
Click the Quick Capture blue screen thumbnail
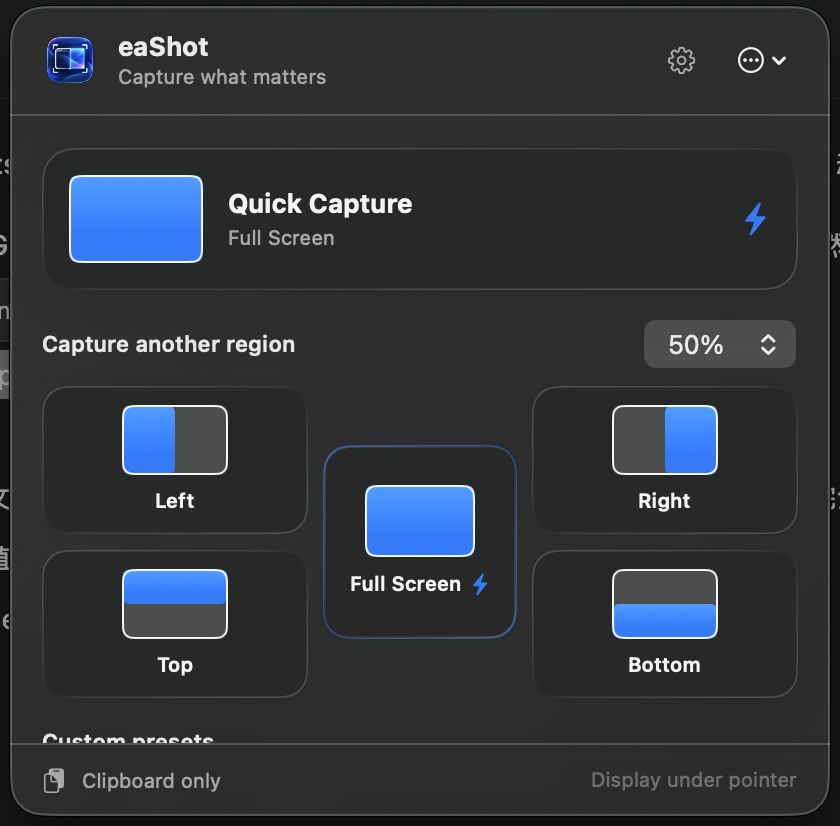pyautogui.click(x=136, y=219)
